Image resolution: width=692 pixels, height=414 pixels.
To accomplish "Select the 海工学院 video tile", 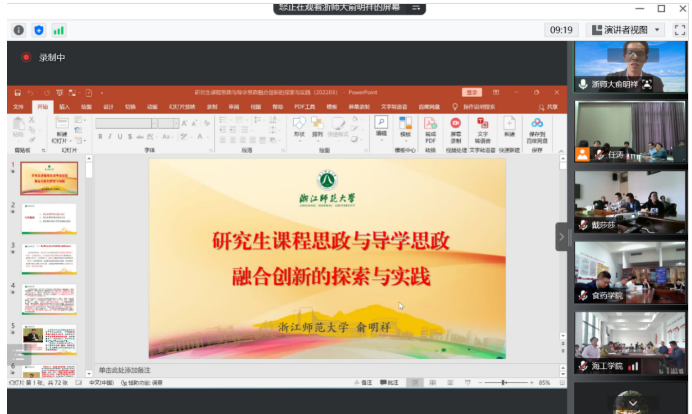I will coord(630,342).
